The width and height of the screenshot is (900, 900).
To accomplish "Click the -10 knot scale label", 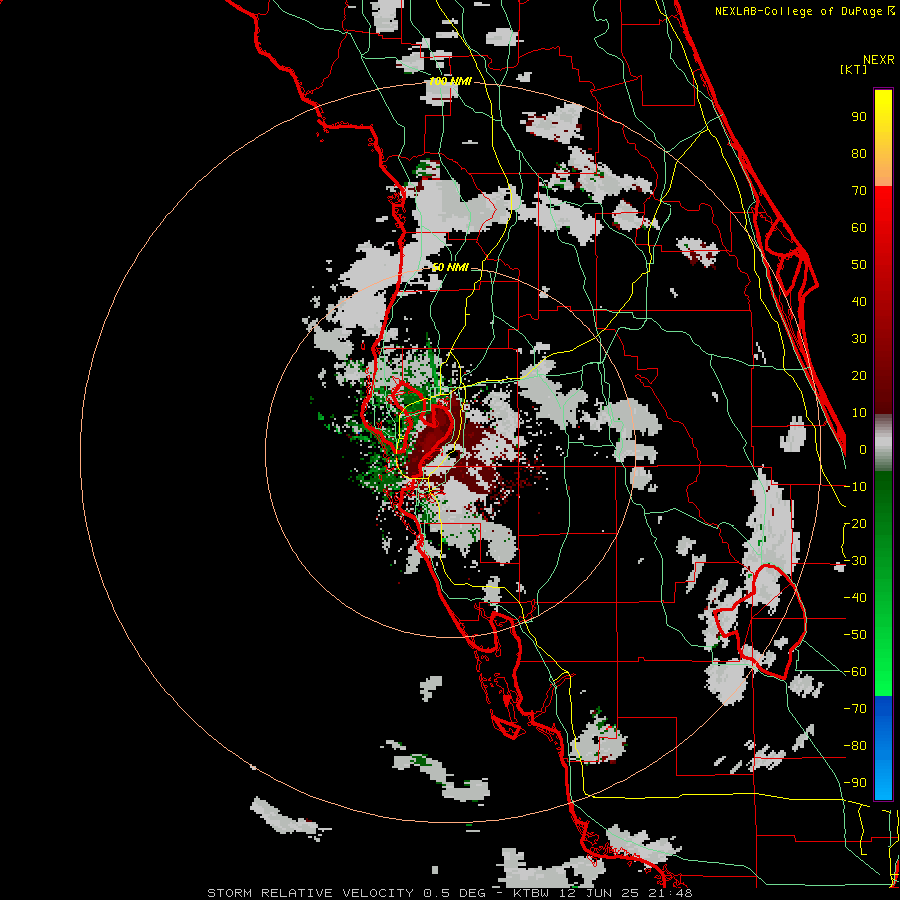I will (855, 487).
